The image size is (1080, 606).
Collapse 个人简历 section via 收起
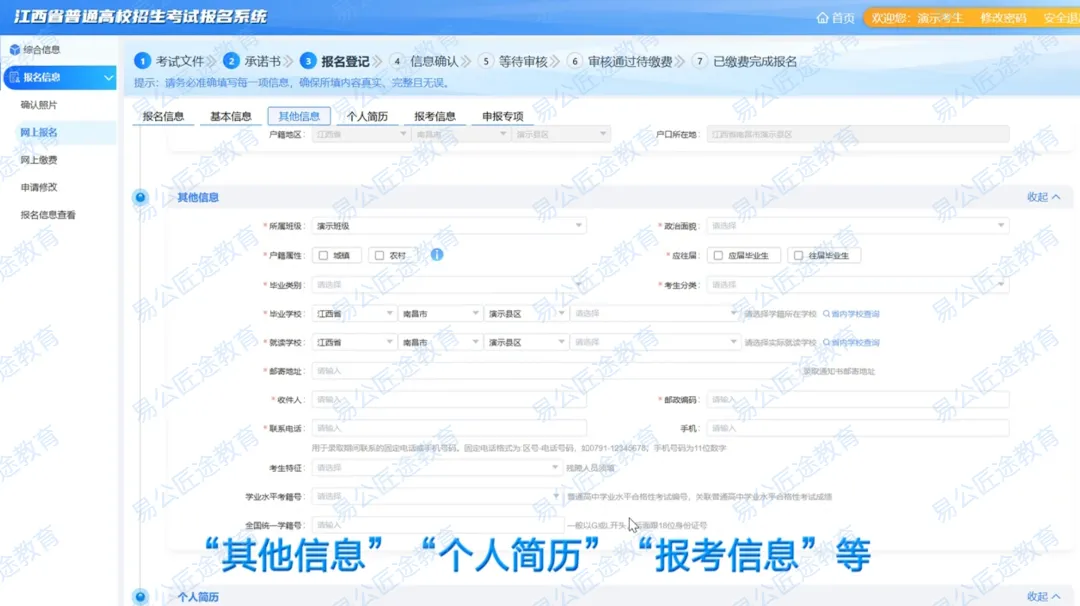click(x=1043, y=596)
